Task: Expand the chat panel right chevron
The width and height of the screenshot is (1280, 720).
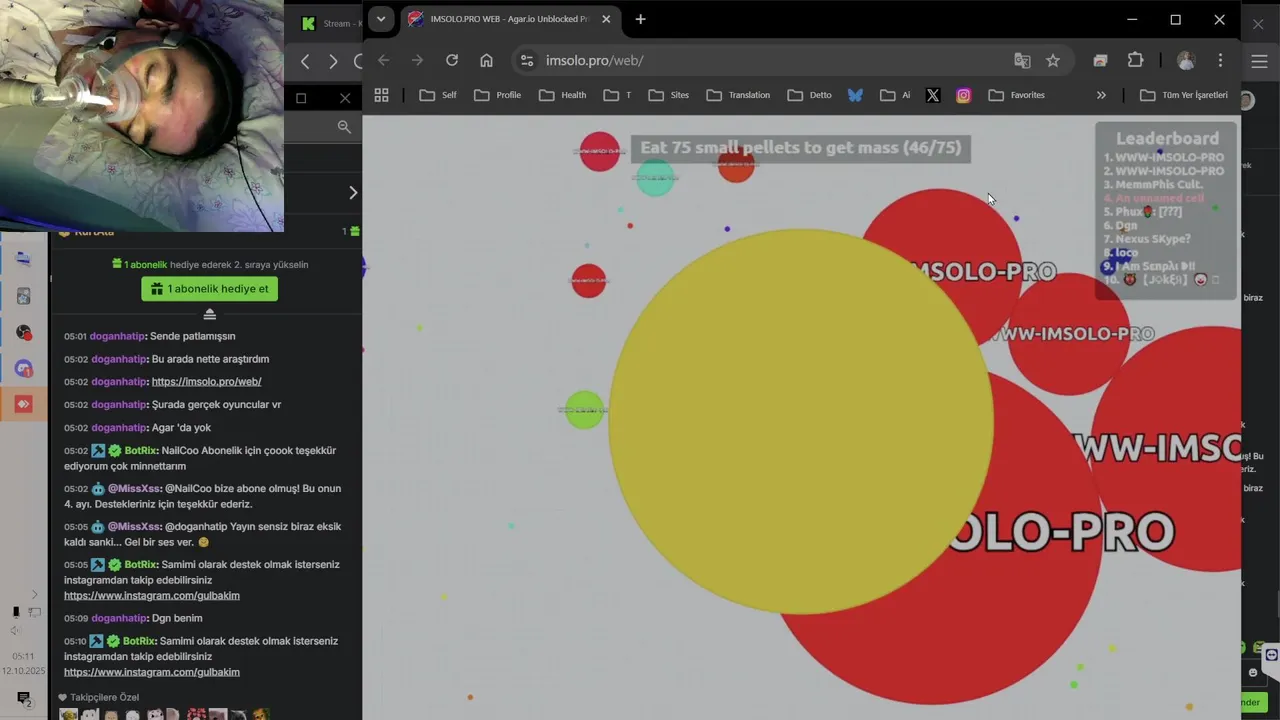Action: pos(352,192)
